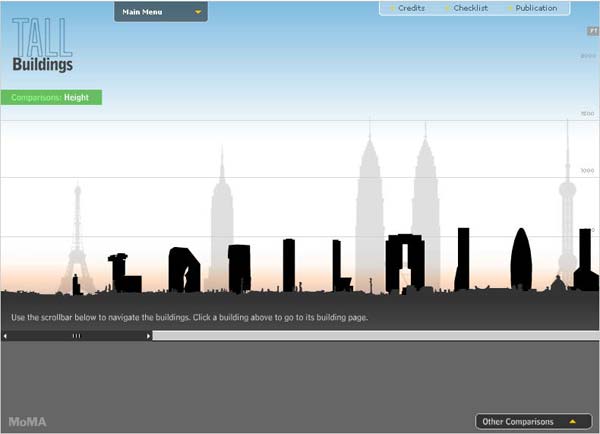Select the slim black tower between Empire State and Petronas
The height and width of the screenshot is (434, 600).
[289, 265]
